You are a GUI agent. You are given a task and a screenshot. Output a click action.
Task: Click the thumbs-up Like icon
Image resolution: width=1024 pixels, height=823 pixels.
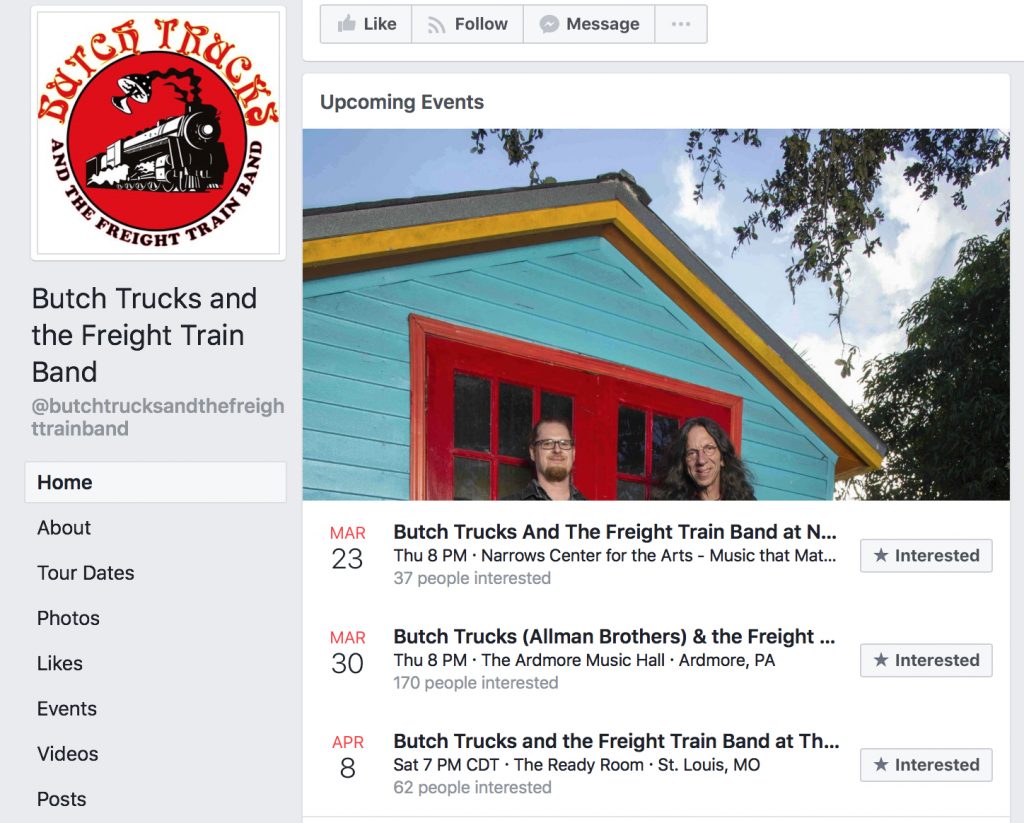coord(346,24)
